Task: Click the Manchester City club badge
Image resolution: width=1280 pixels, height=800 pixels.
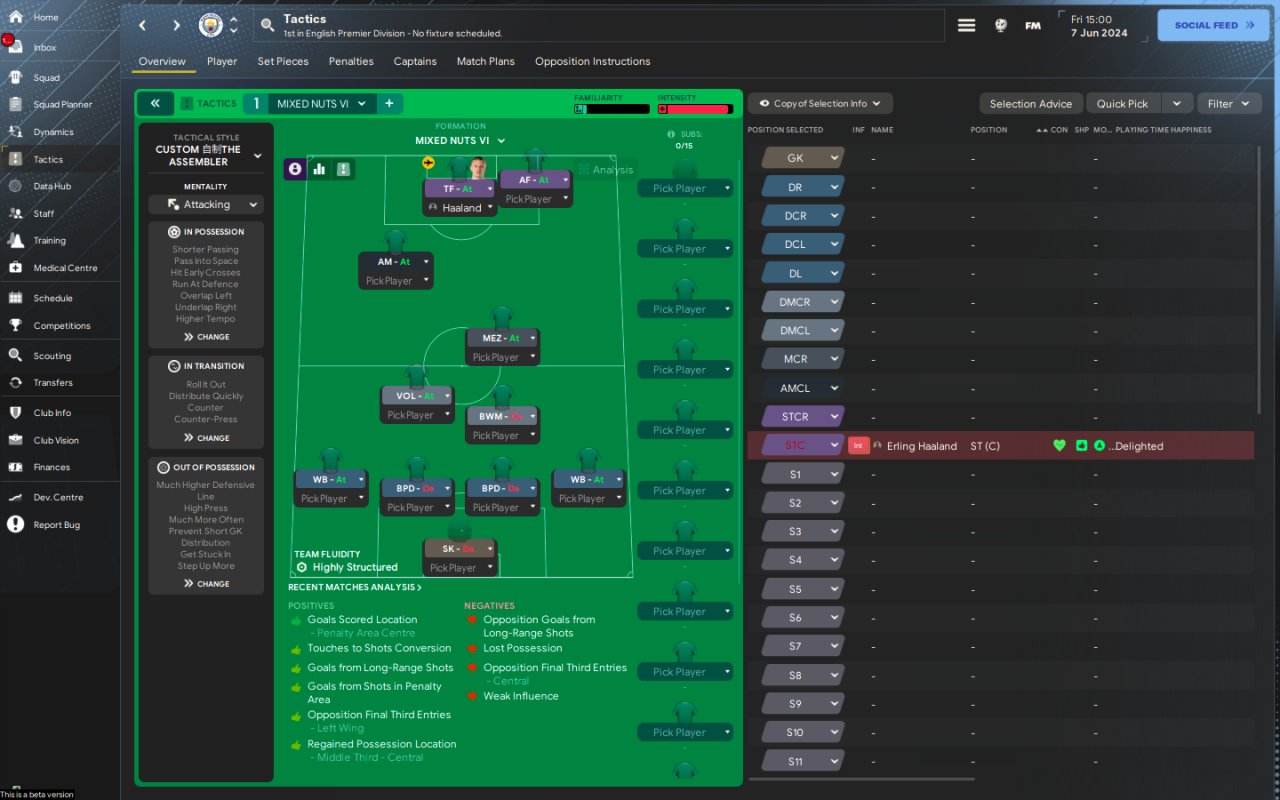Action: (x=210, y=25)
